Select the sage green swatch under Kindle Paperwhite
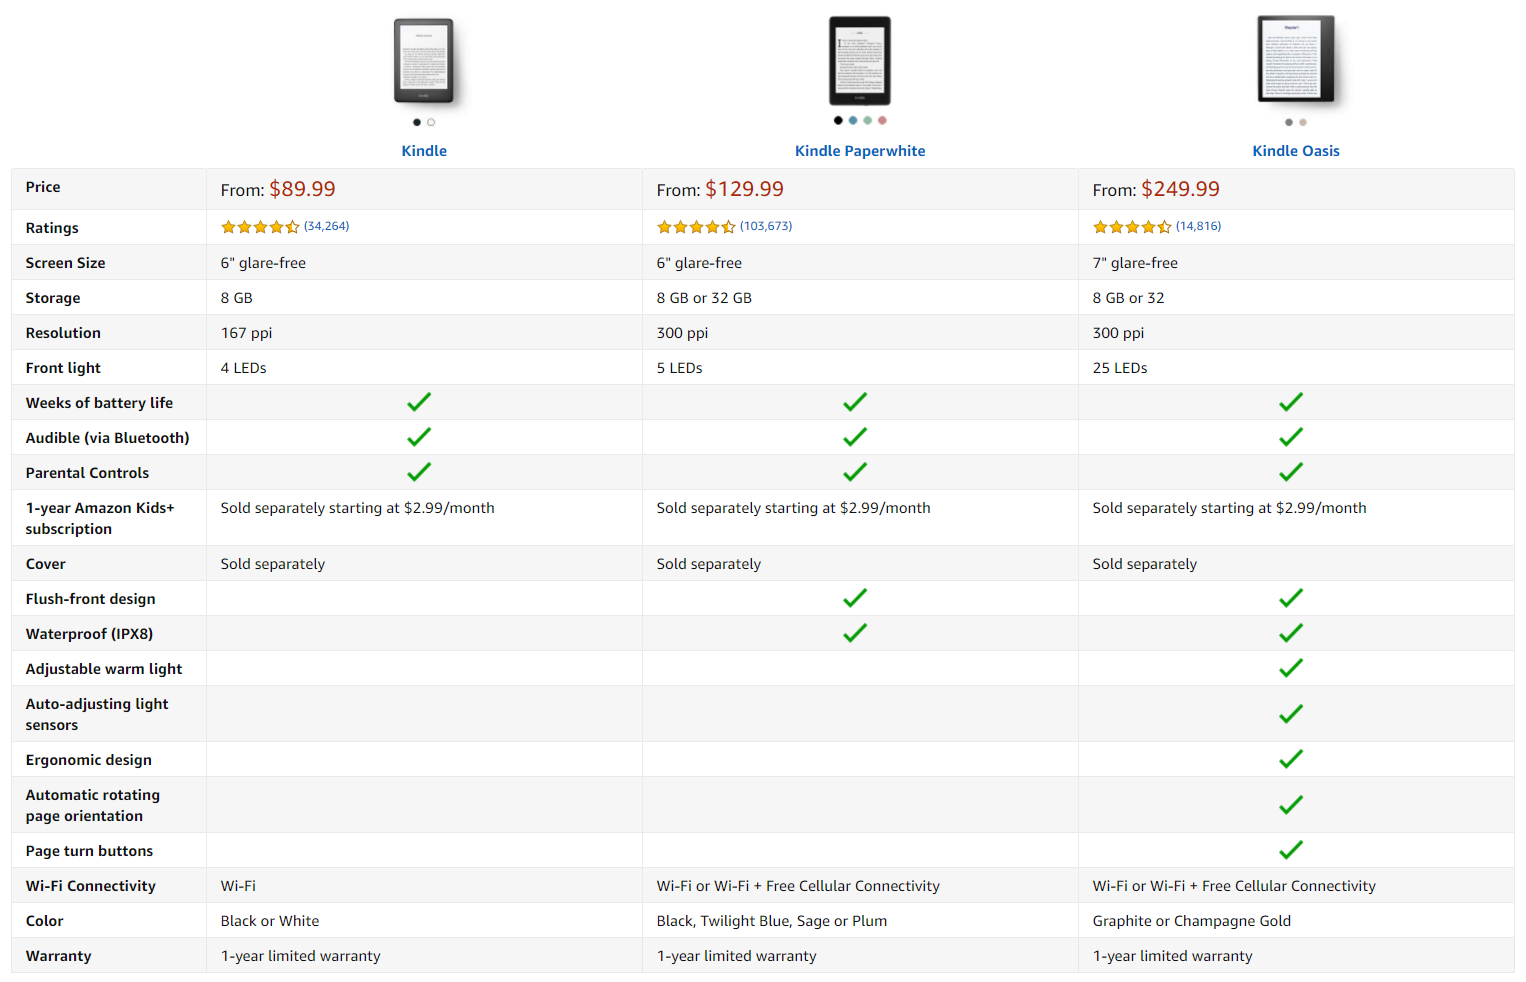This screenshot has width=1526, height=982. [x=868, y=120]
